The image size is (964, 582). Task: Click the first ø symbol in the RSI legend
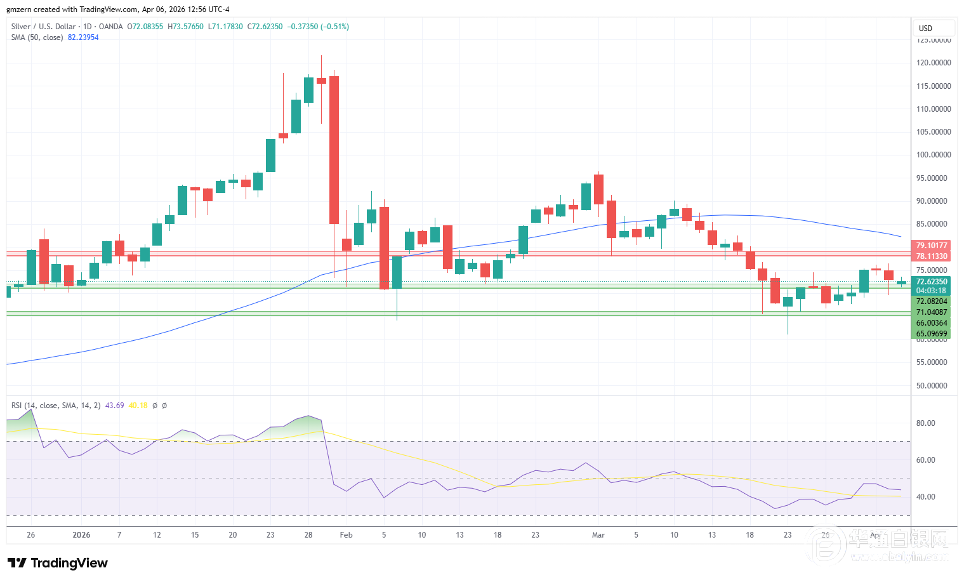[156, 405]
